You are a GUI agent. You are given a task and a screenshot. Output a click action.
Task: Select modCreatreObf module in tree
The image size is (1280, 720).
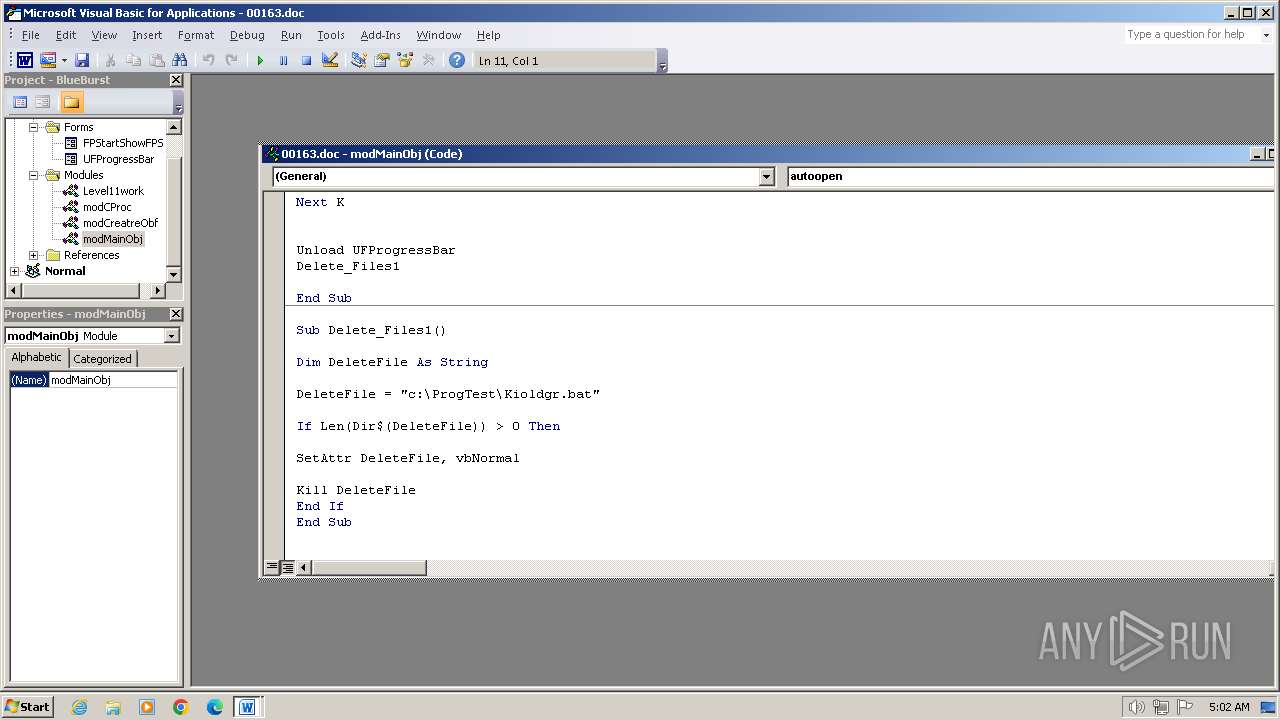(120, 223)
